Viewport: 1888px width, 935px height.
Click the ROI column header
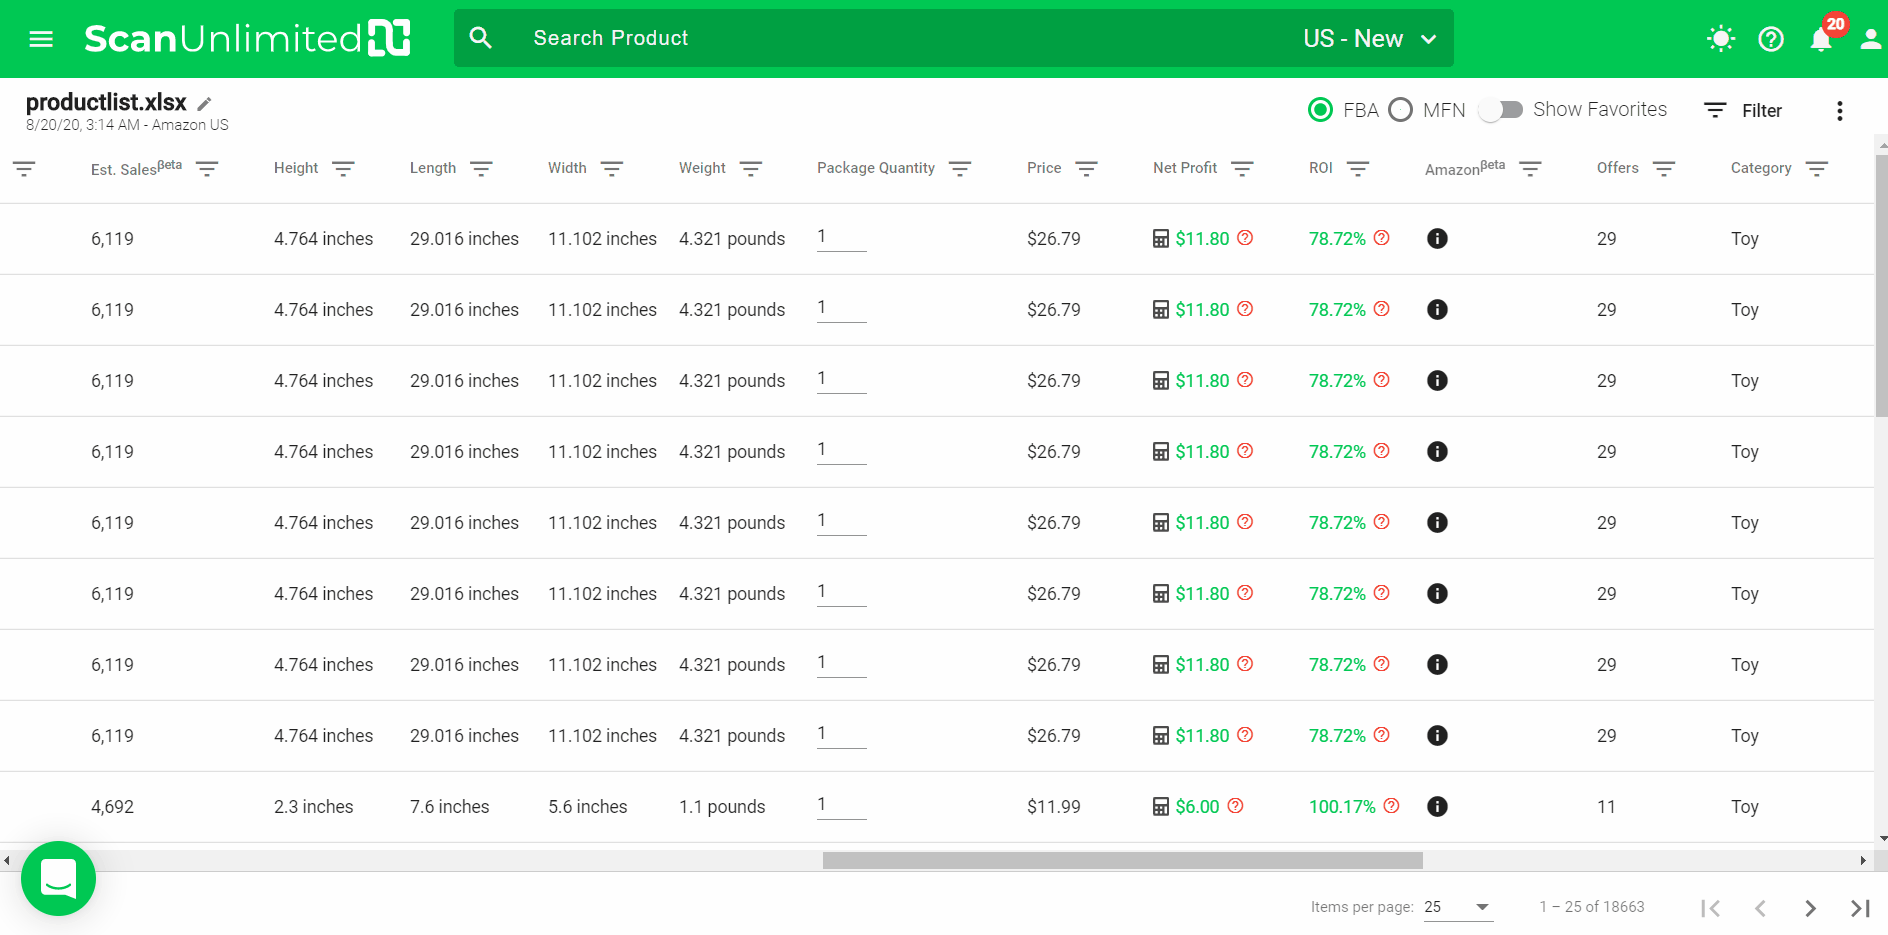point(1320,168)
